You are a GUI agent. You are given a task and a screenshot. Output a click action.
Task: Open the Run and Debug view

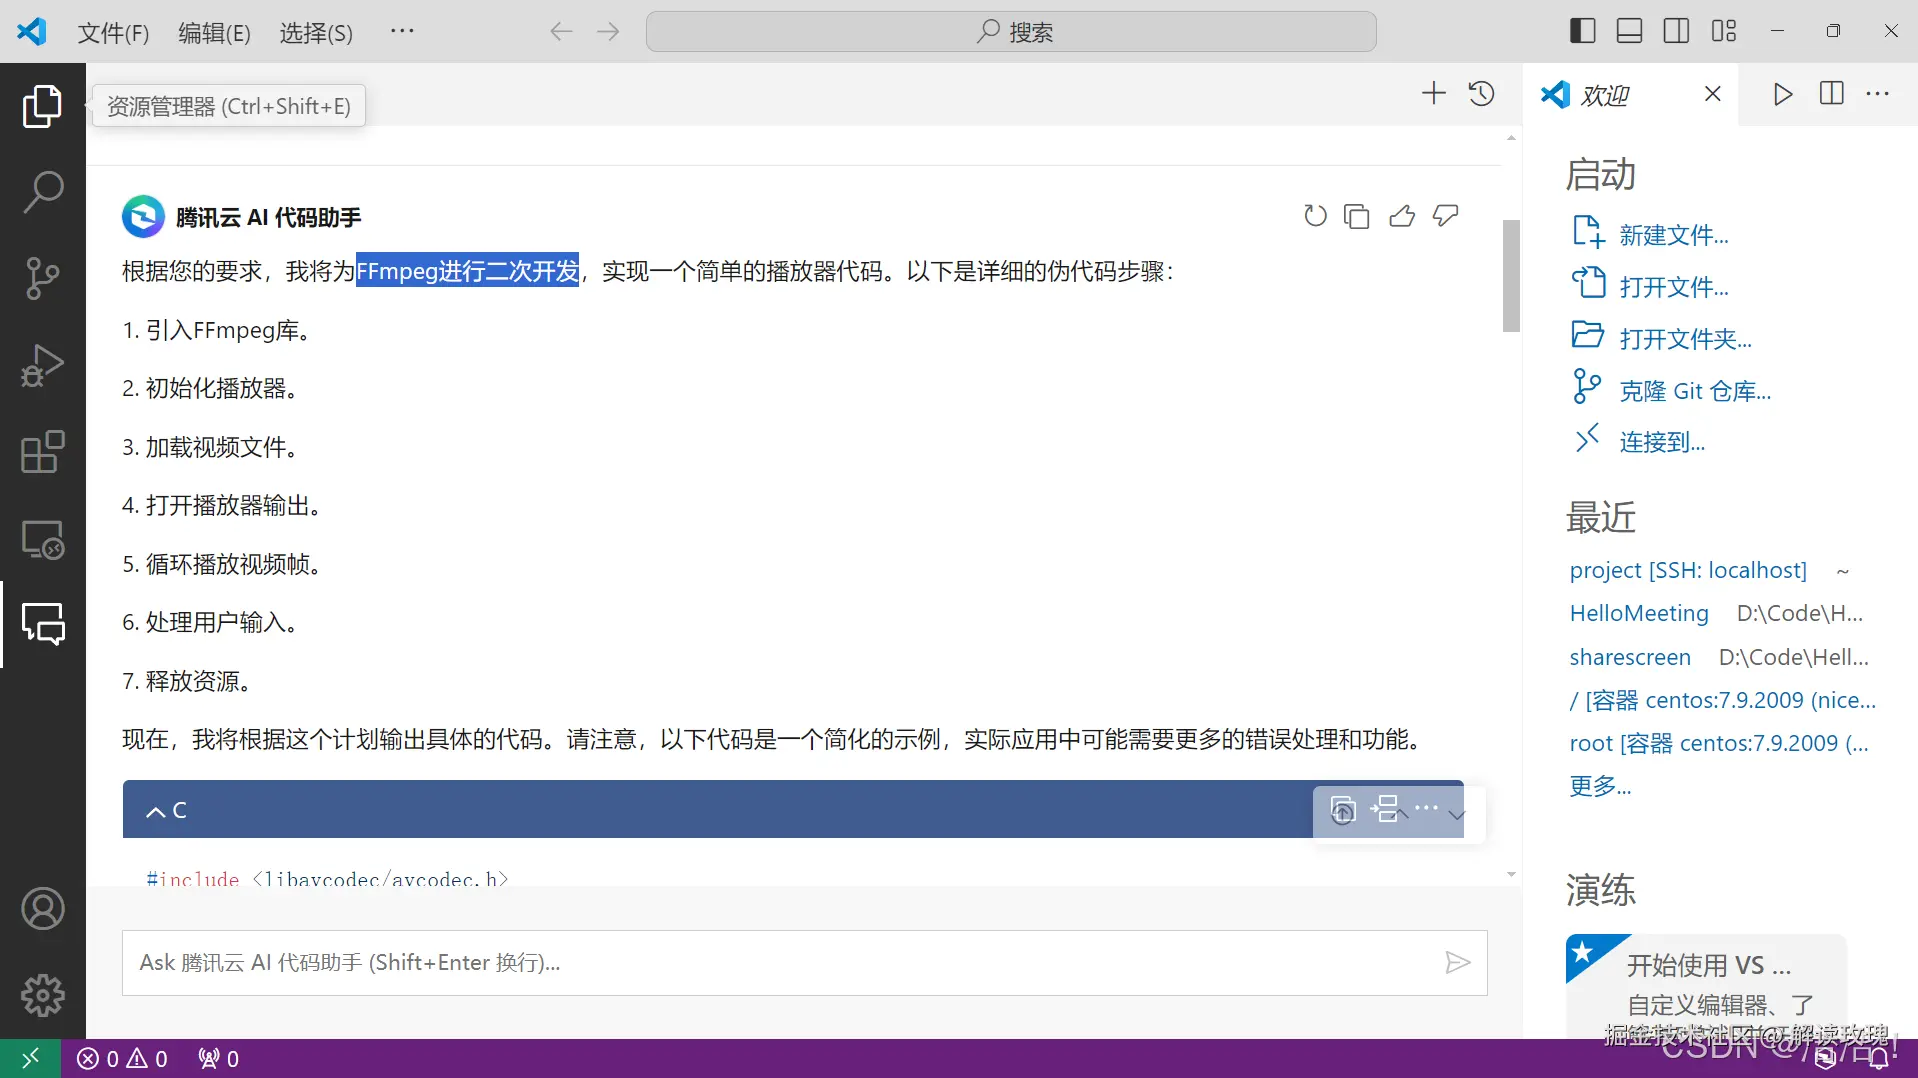click(42, 365)
